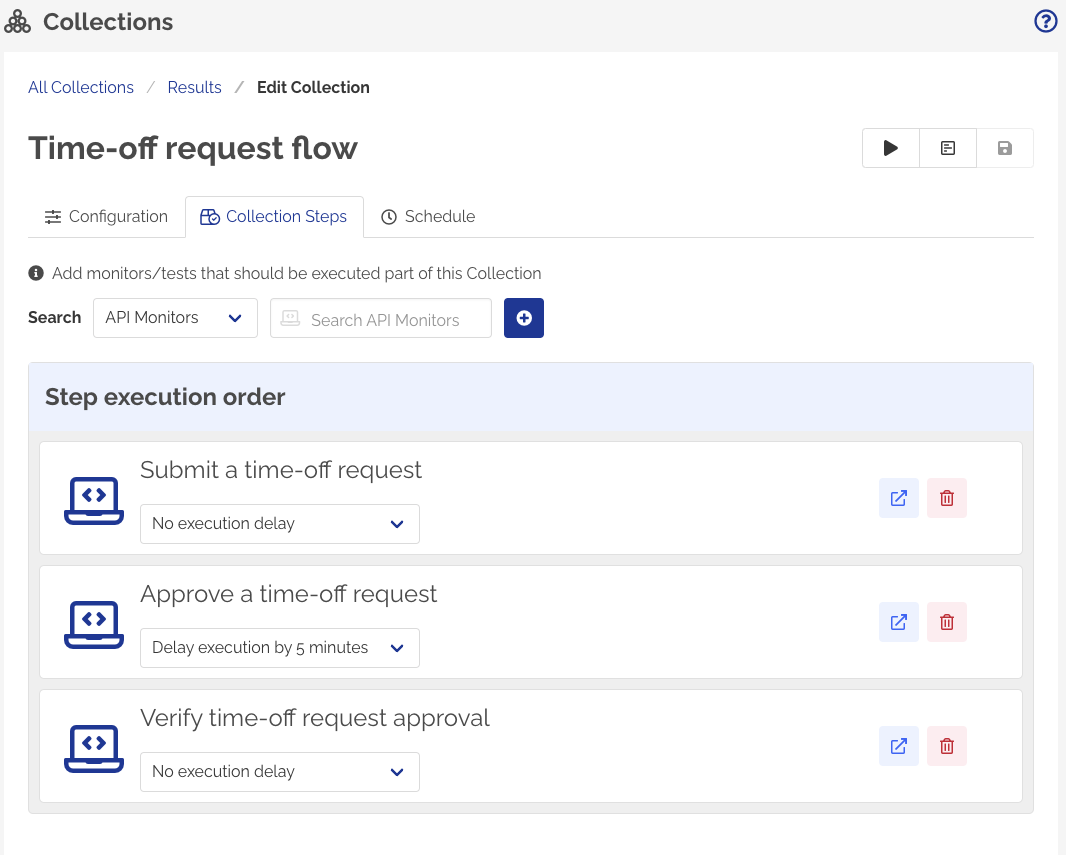This screenshot has width=1066, height=855.
Task: Click the monitor icon on the first step
Action: (93, 498)
